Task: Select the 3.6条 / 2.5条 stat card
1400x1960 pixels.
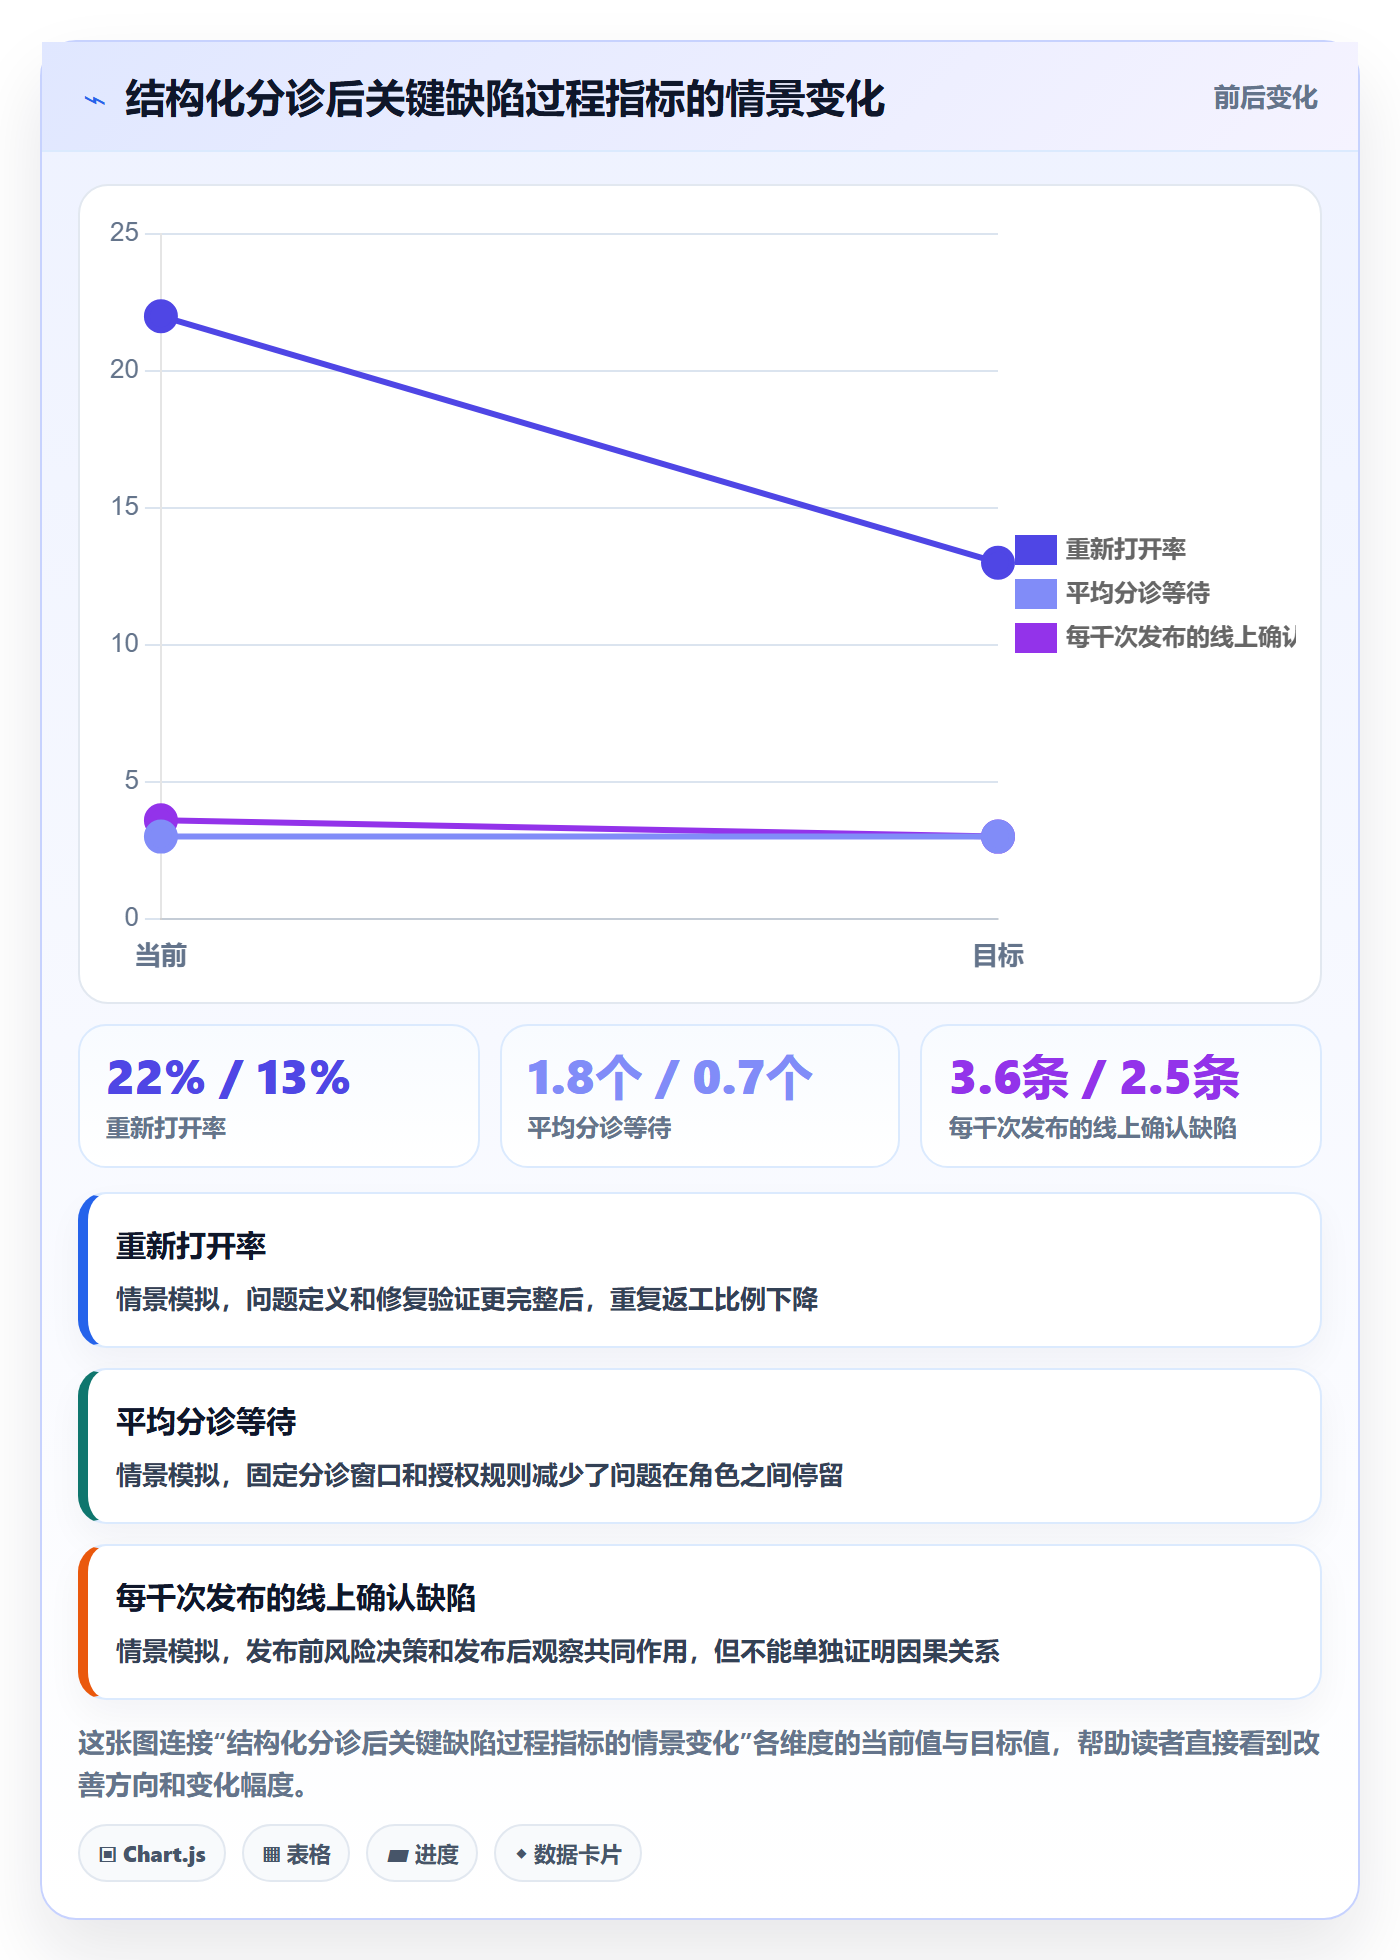Action: pyautogui.click(x=1121, y=1096)
